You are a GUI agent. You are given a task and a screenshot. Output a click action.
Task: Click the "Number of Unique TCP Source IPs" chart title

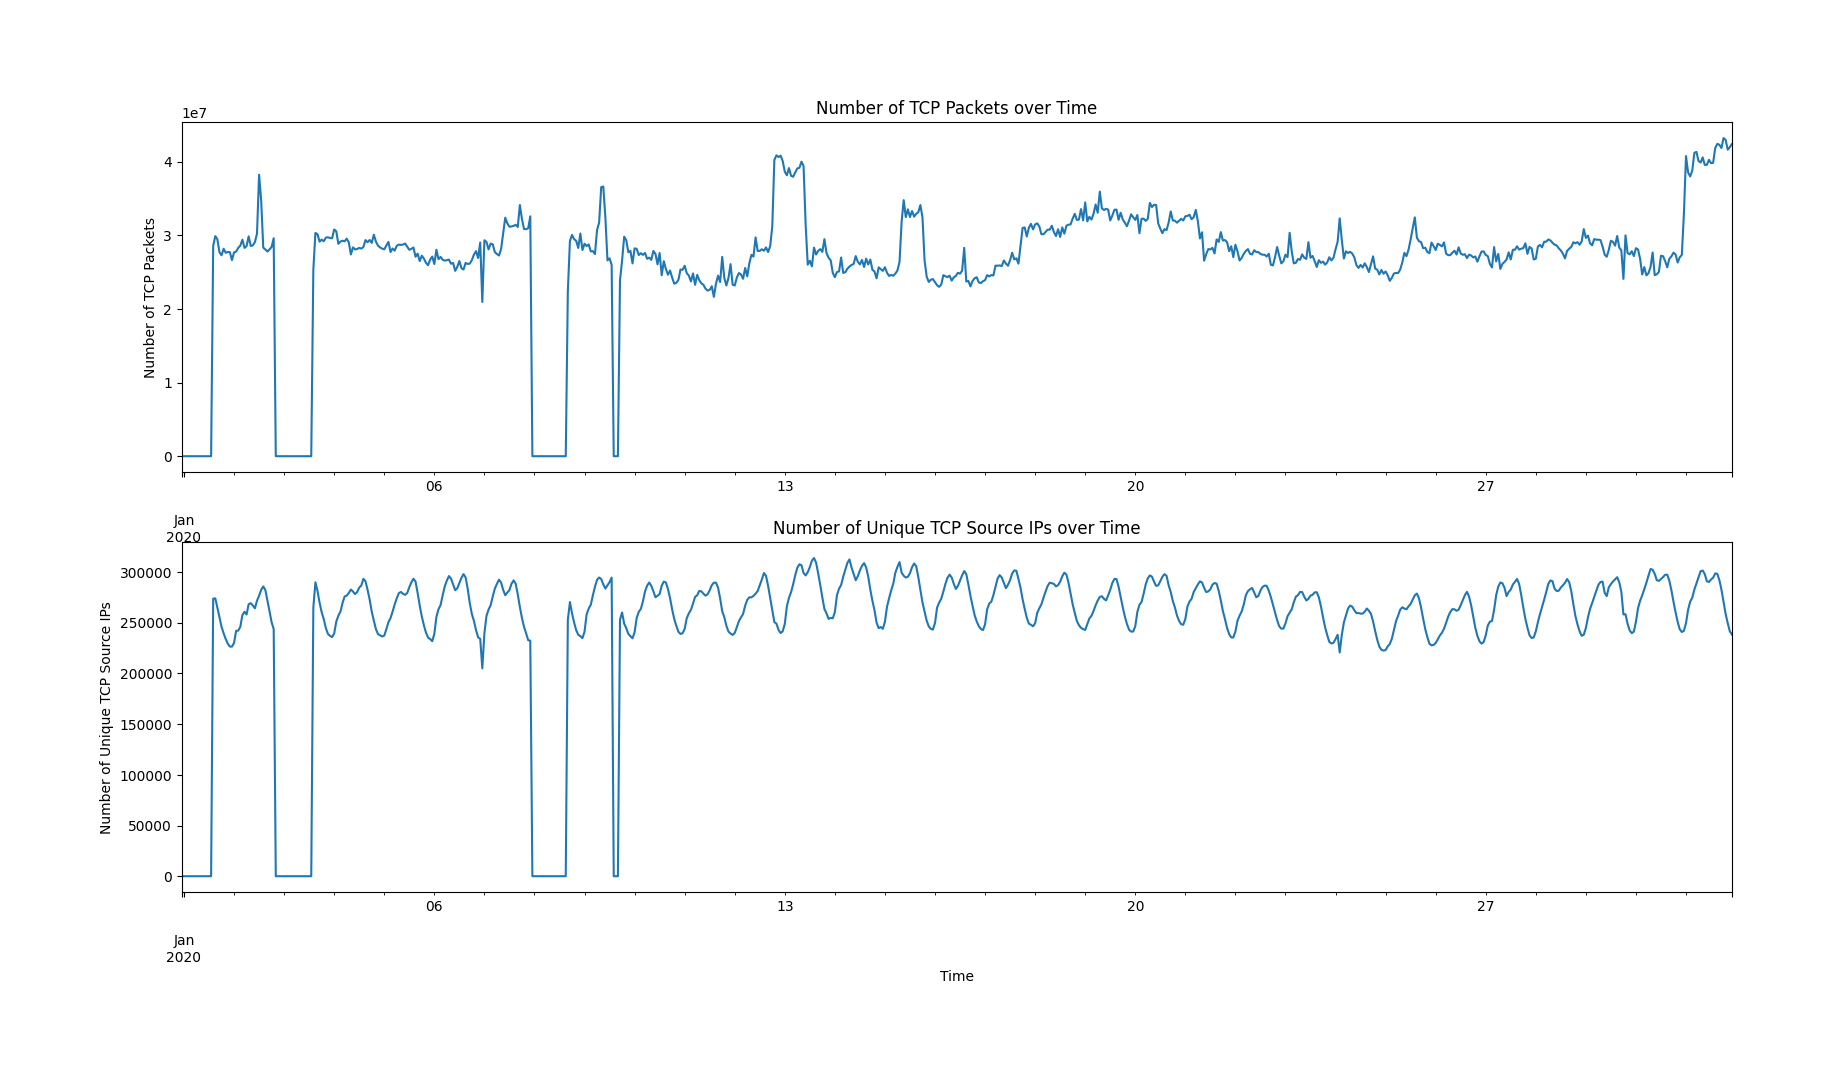point(955,528)
